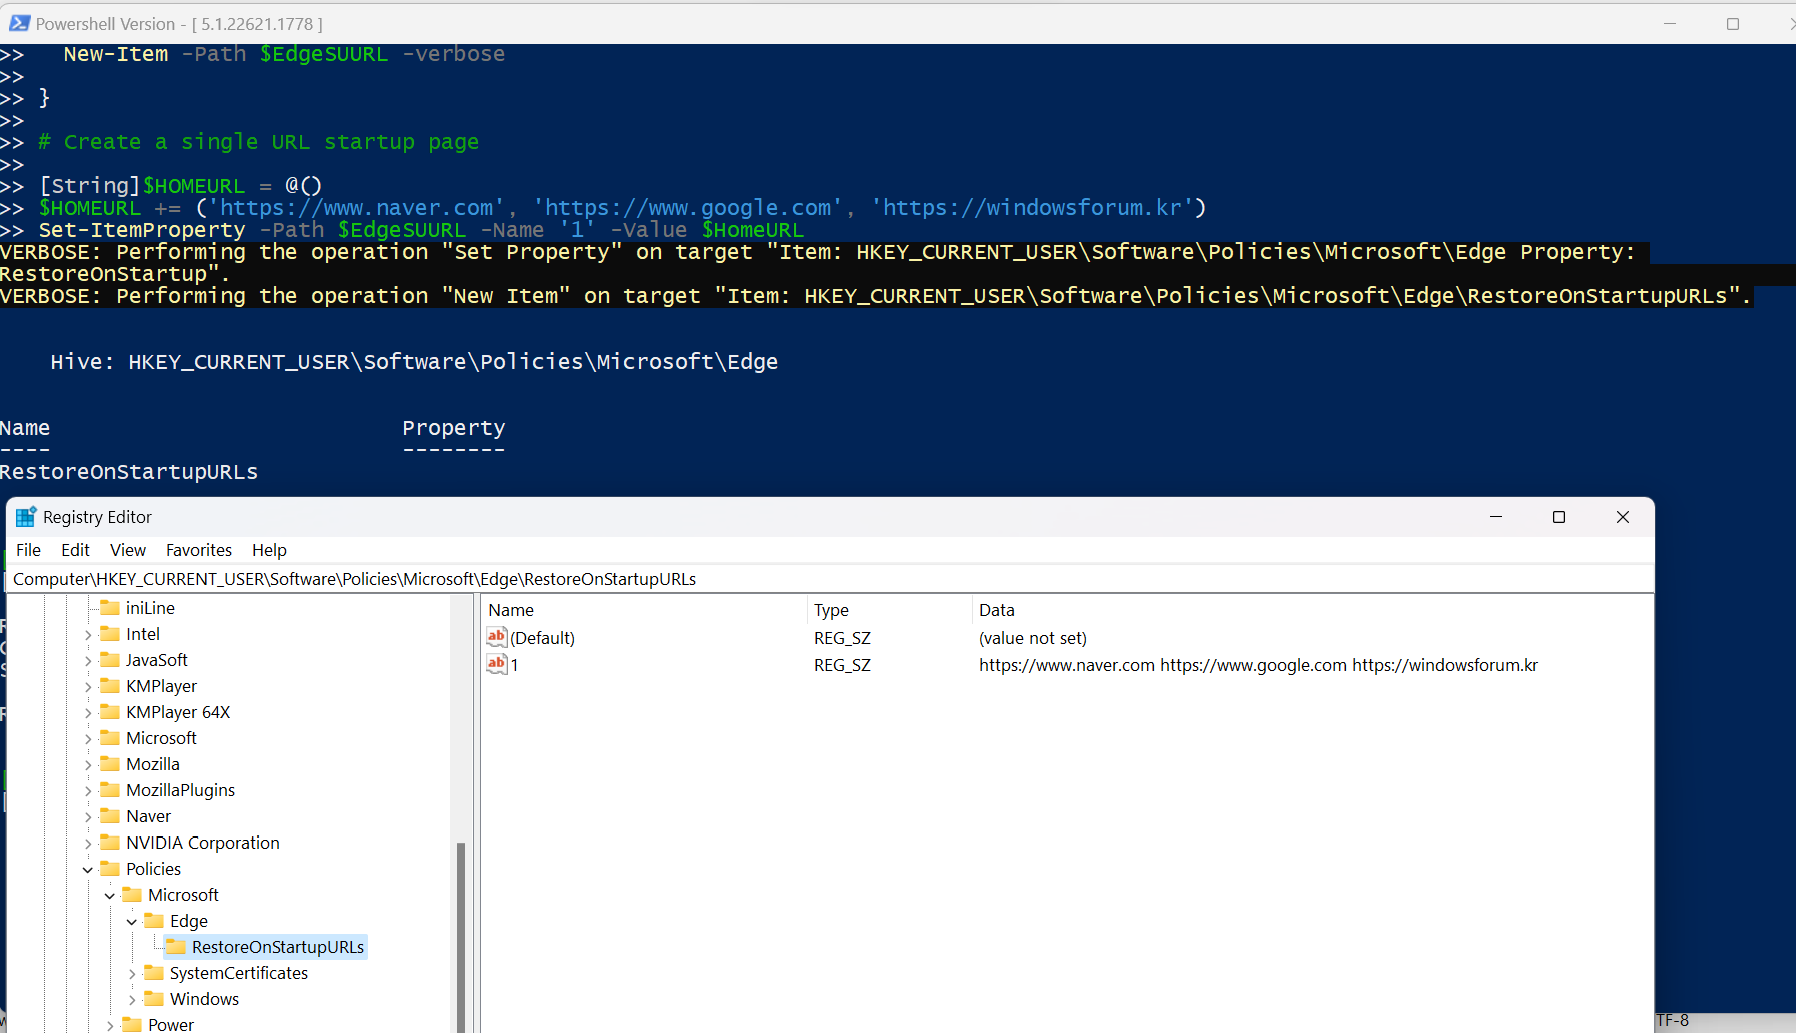Open the Favorites menu in Registry Editor
Image resolution: width=1796 pixels, height=1033 pixels.
click(x=199, y=550)
